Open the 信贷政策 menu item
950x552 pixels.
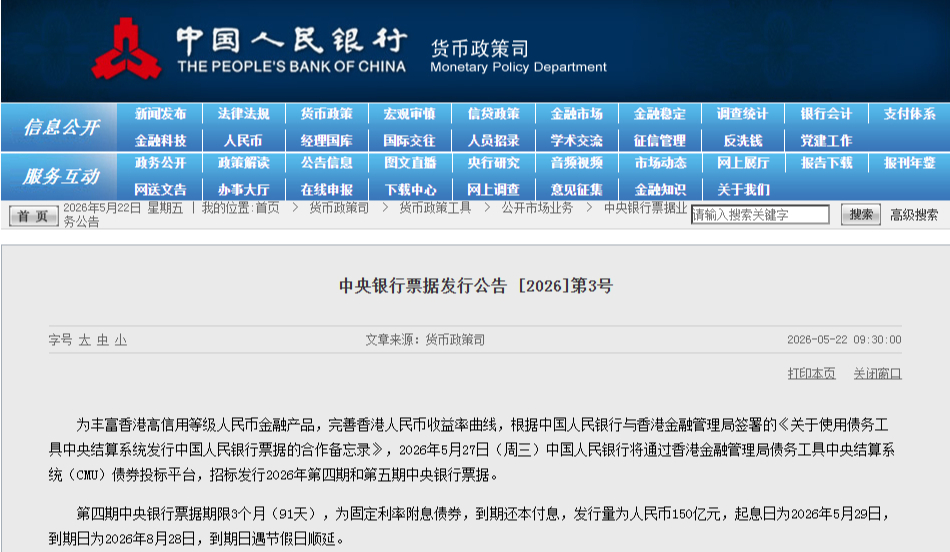coord(493,114)
